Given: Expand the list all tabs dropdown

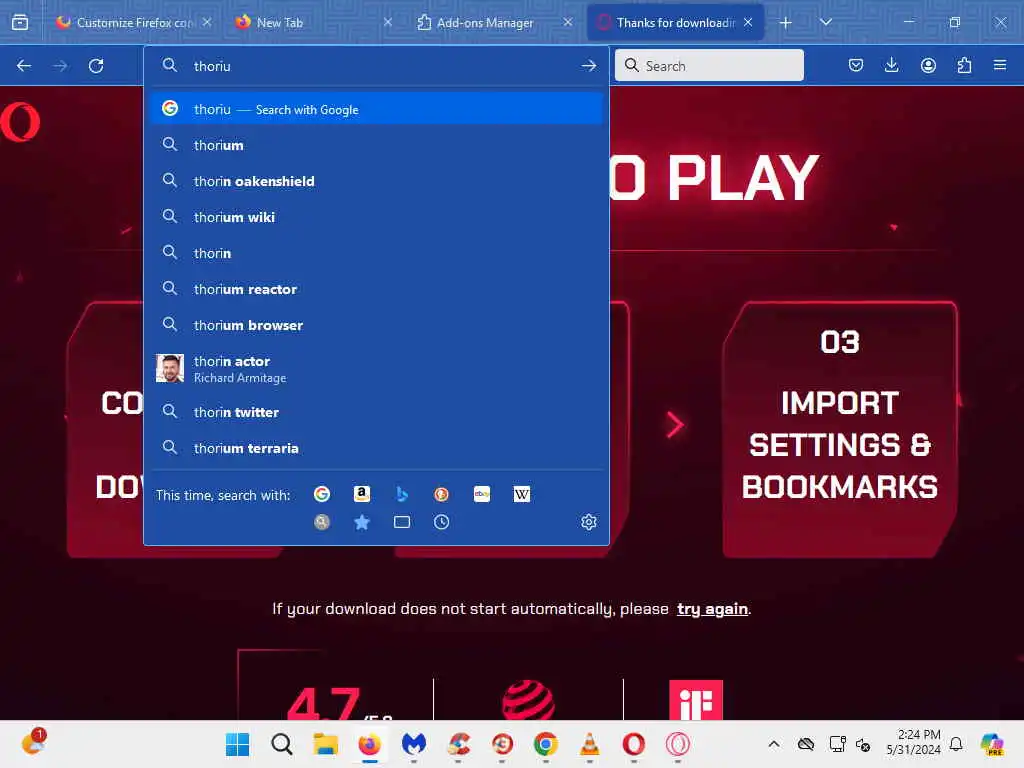Looking at the screenshot, I should 825,22.
